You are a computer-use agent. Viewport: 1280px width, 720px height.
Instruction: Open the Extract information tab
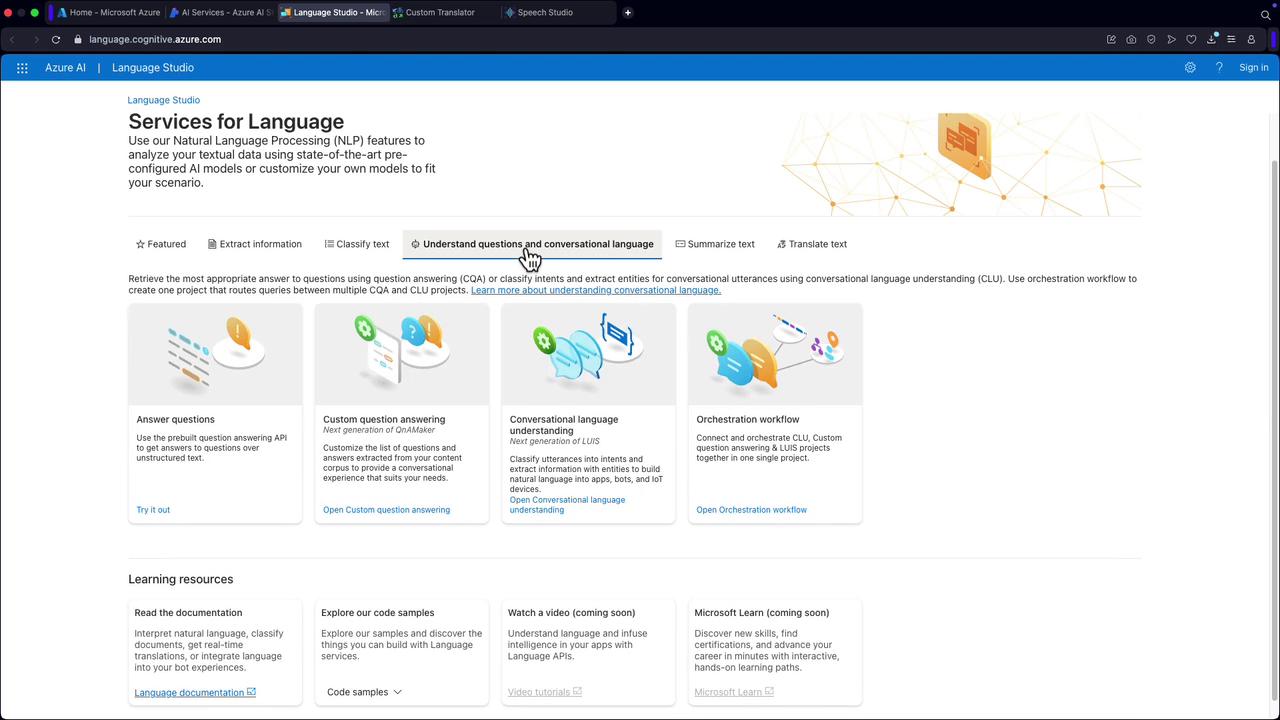click(255, 244)
